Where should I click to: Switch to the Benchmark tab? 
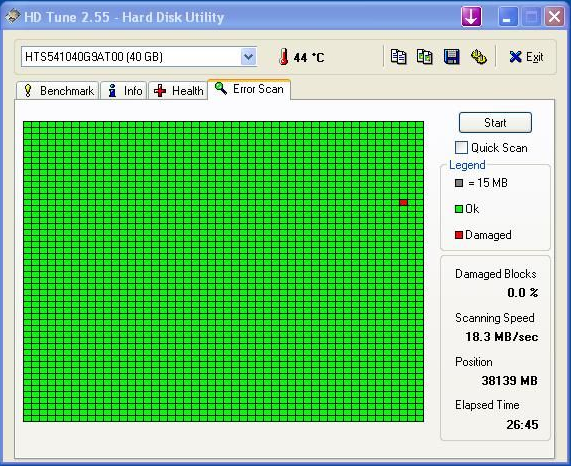click(x=58, y=90)
